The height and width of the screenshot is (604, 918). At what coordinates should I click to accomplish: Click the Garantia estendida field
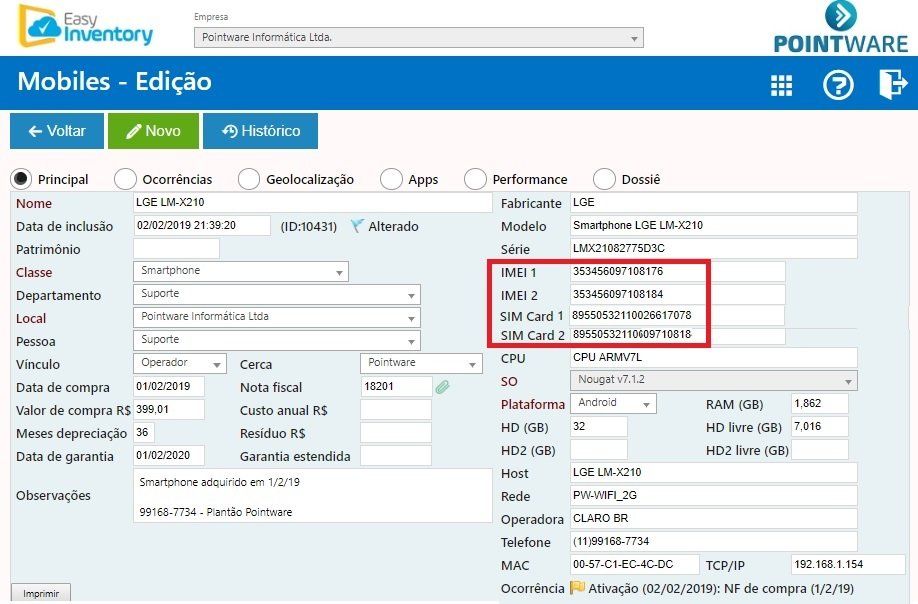(396, 455)
